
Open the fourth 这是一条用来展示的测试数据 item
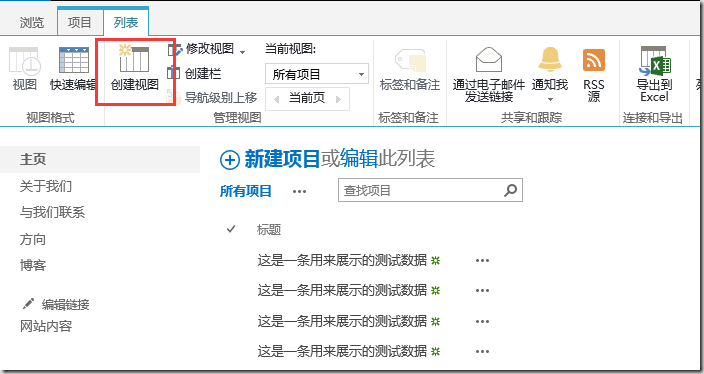tap(342, 351)
